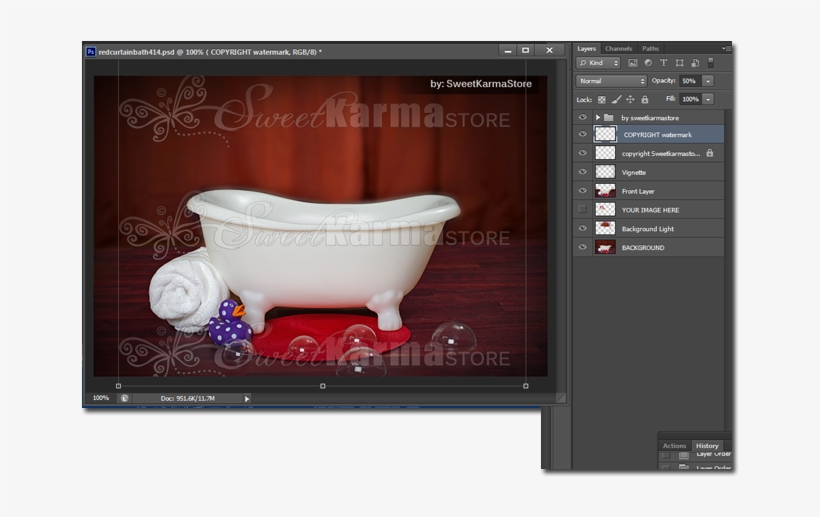This screenshot has width=820, height=517.
Task: Open the Layers panel flyout menu
Action: coord(726,48)
